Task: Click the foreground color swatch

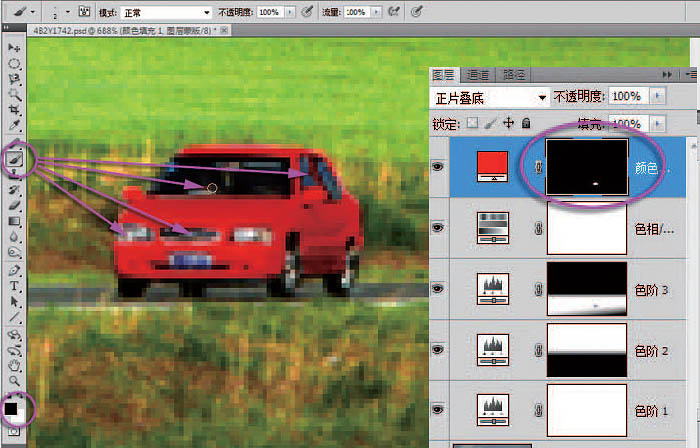Action: [10, 407]
